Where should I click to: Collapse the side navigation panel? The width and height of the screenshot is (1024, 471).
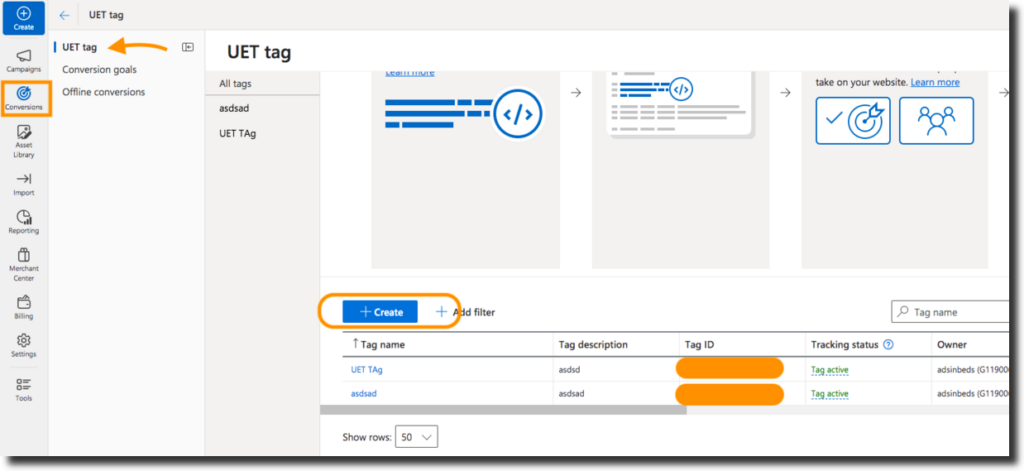click(187, 47)
